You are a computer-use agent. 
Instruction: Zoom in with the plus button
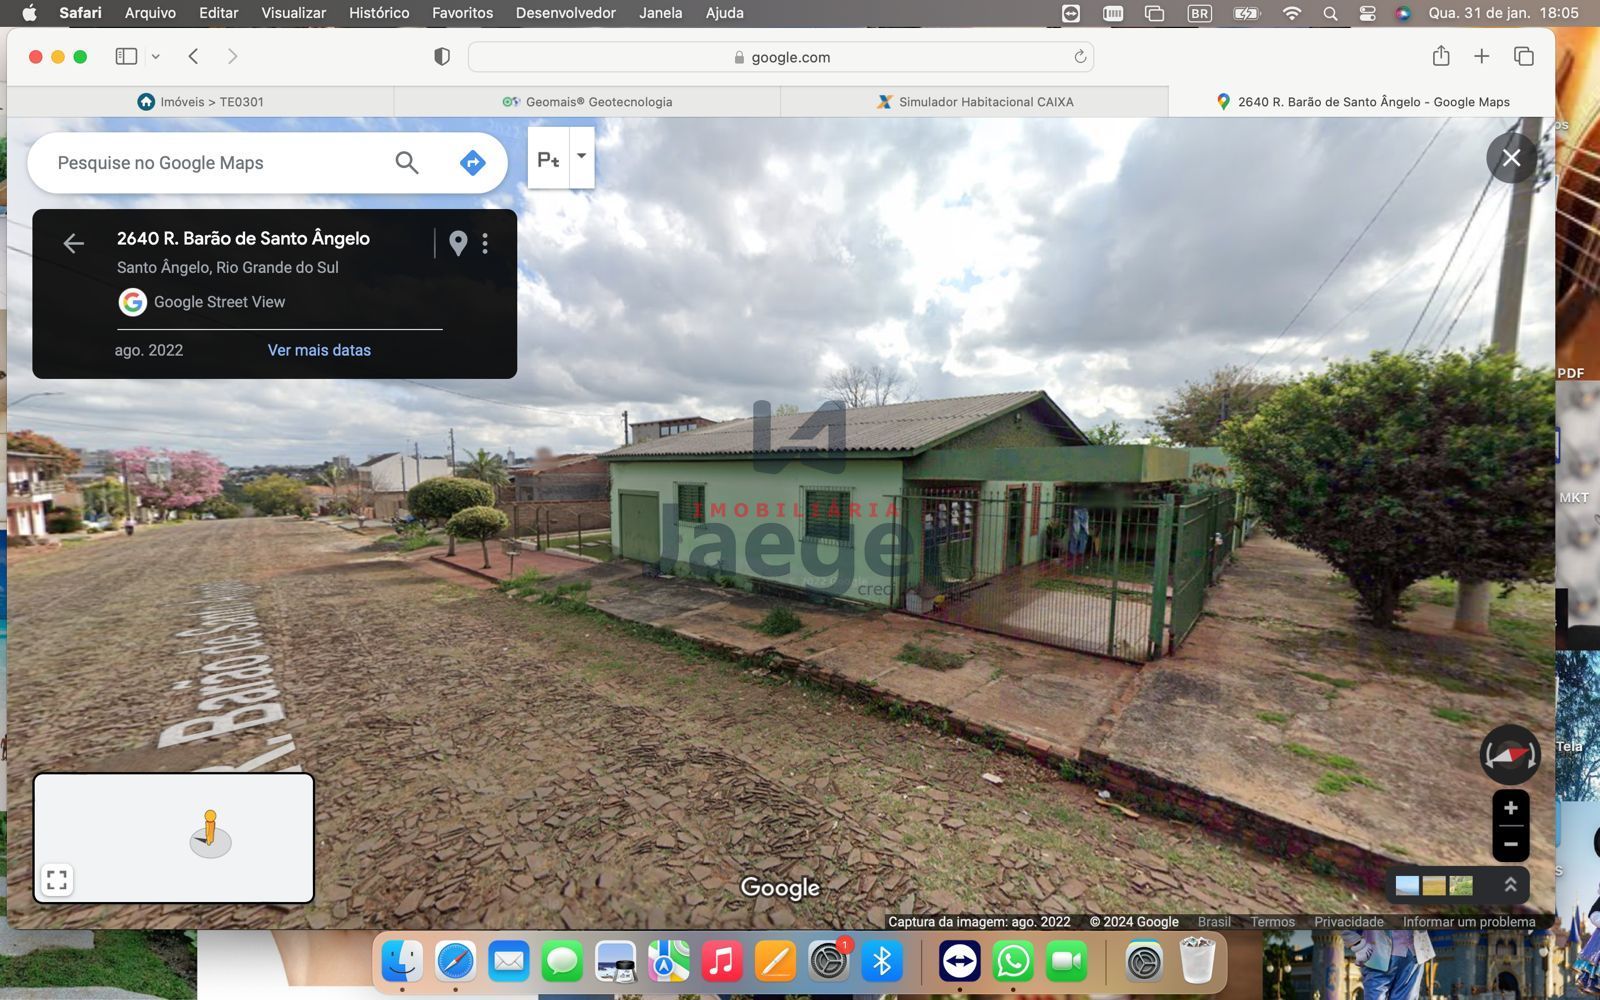(x=1510, y=808)
